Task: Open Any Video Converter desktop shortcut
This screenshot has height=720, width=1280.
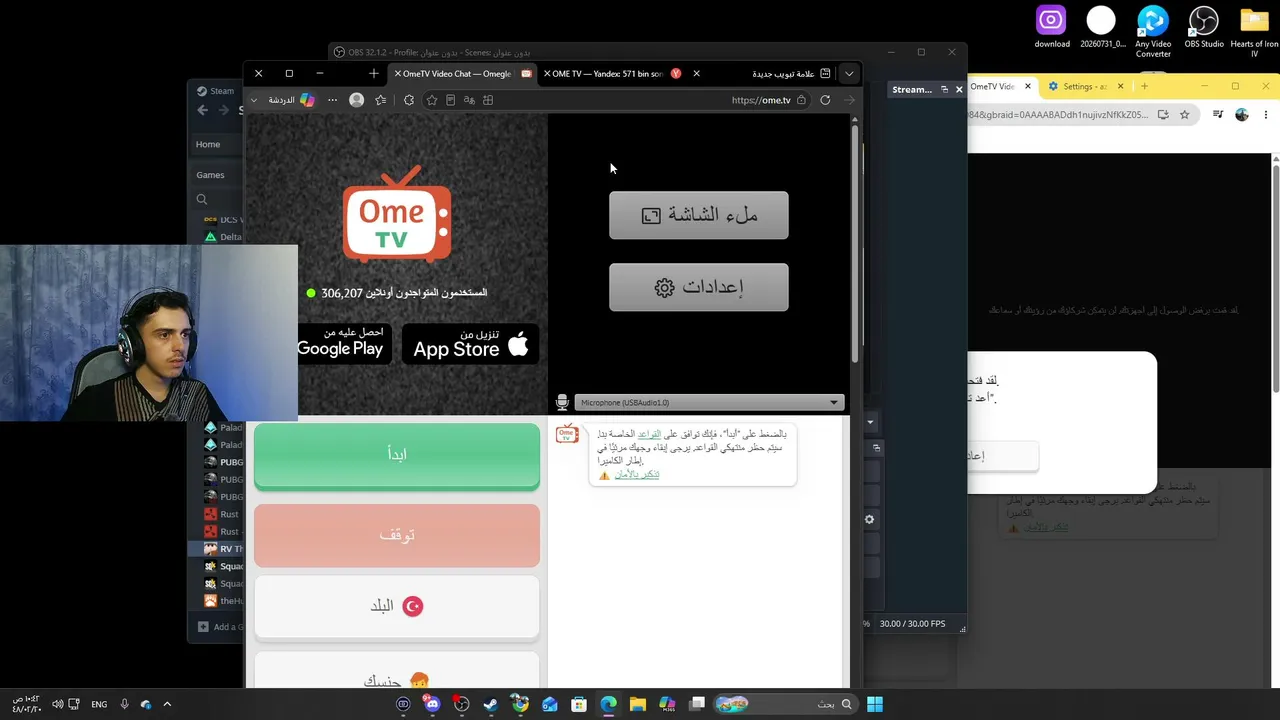Action: (x=1153, y=31)
